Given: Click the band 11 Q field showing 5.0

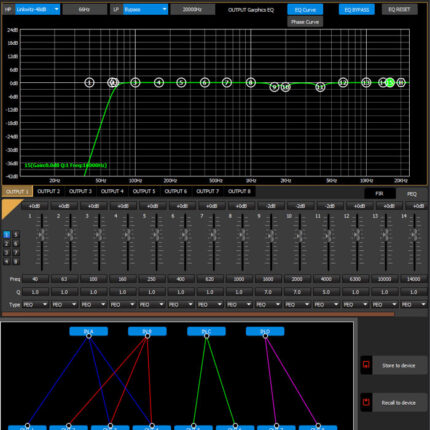Looking at the screenshot, I should (326, 292).
